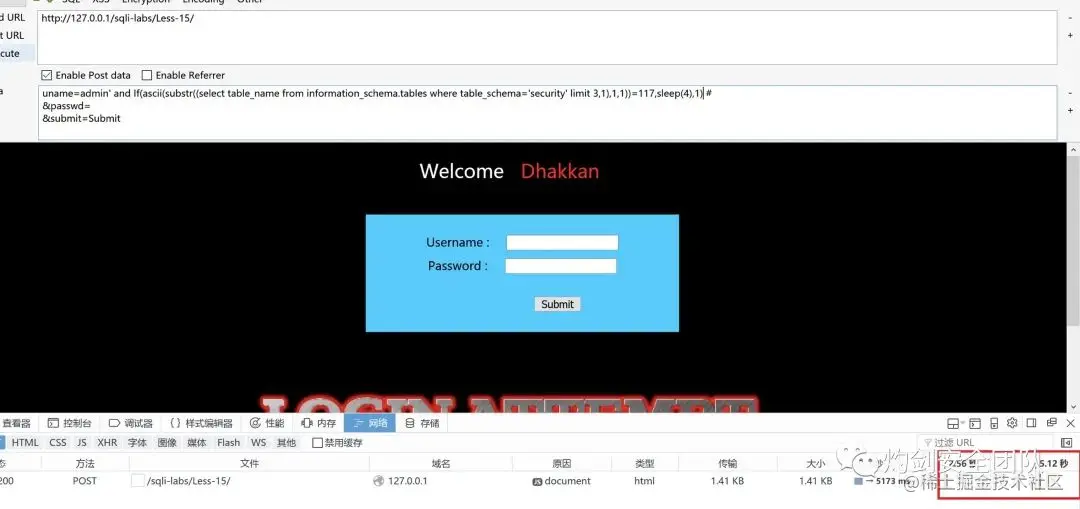Filter requests by WS
Image resolution: width=1080 pixels, height=509 pixels.
pyautogui.click(x=258, y=443)
